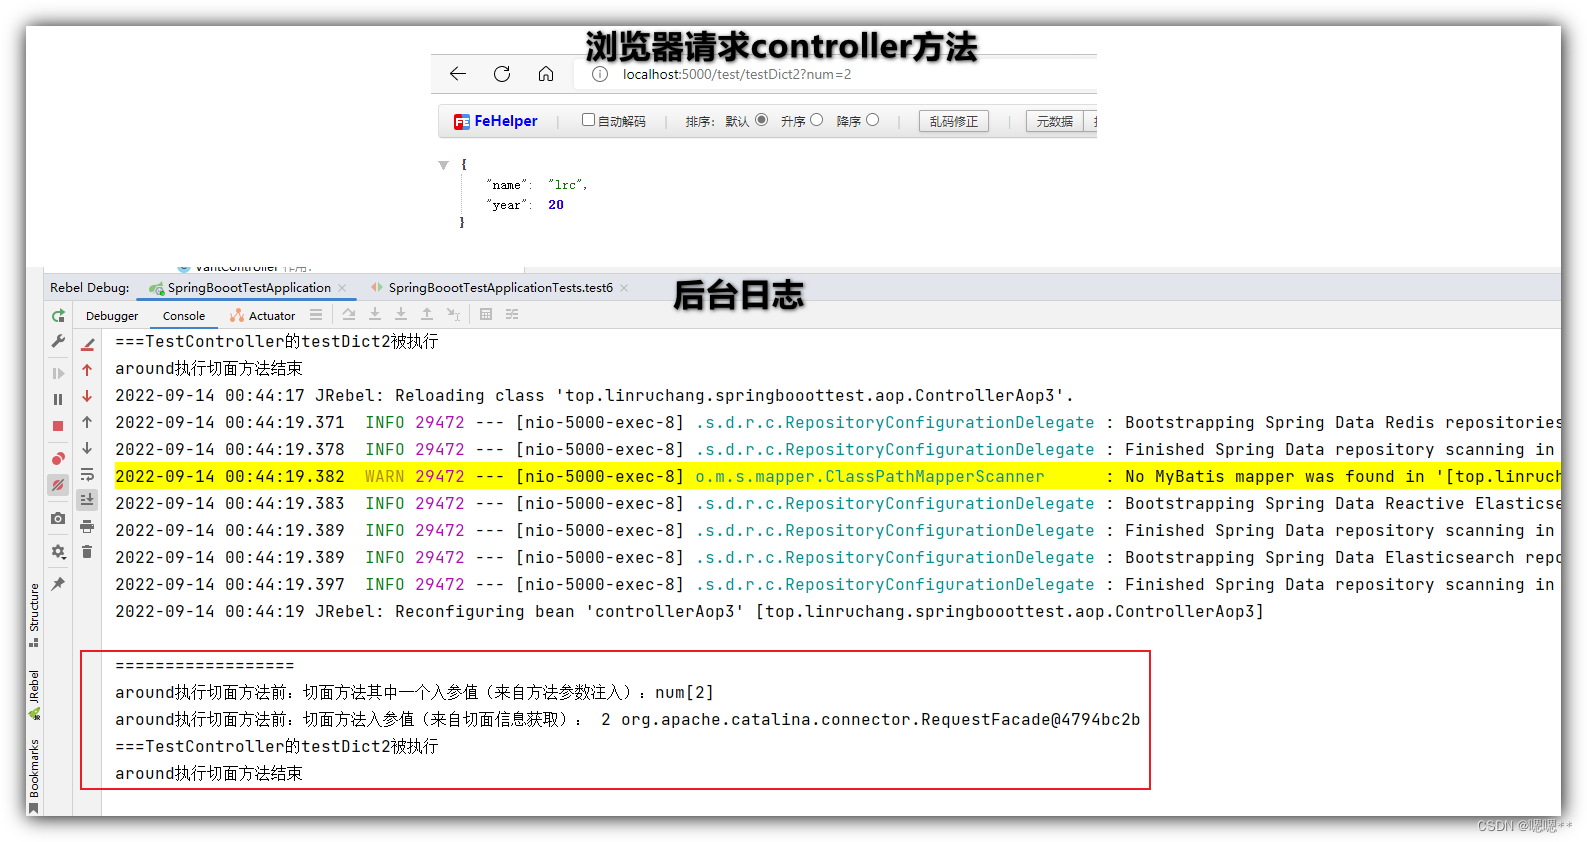Rerun the debug session

[58, 316]
